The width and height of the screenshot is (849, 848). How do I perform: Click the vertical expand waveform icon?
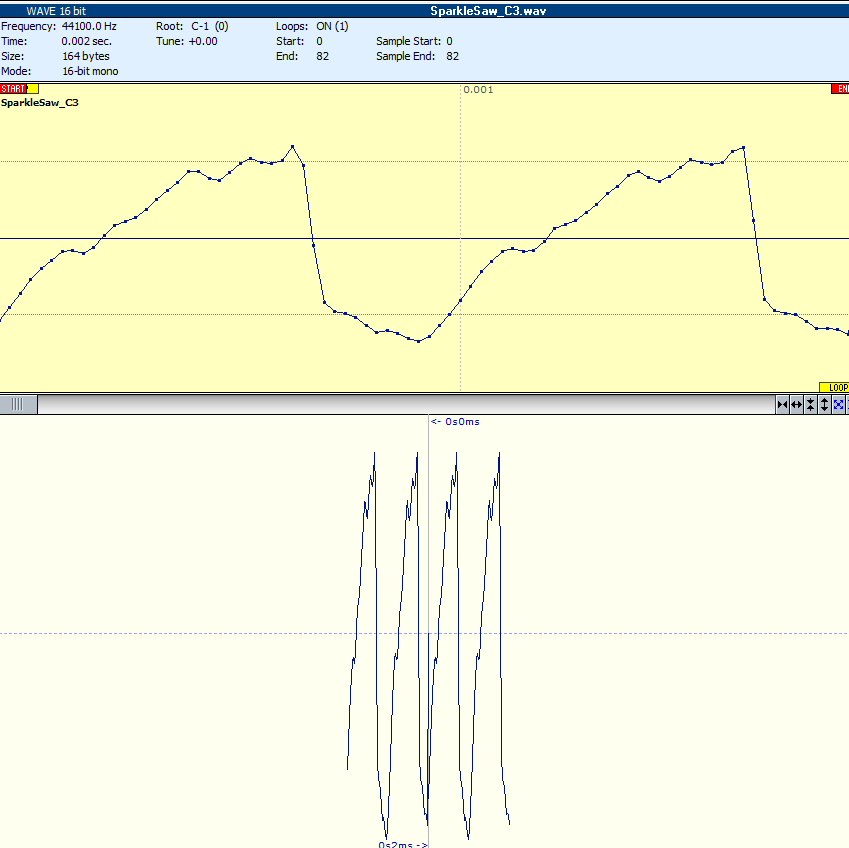tap(824, 404)
